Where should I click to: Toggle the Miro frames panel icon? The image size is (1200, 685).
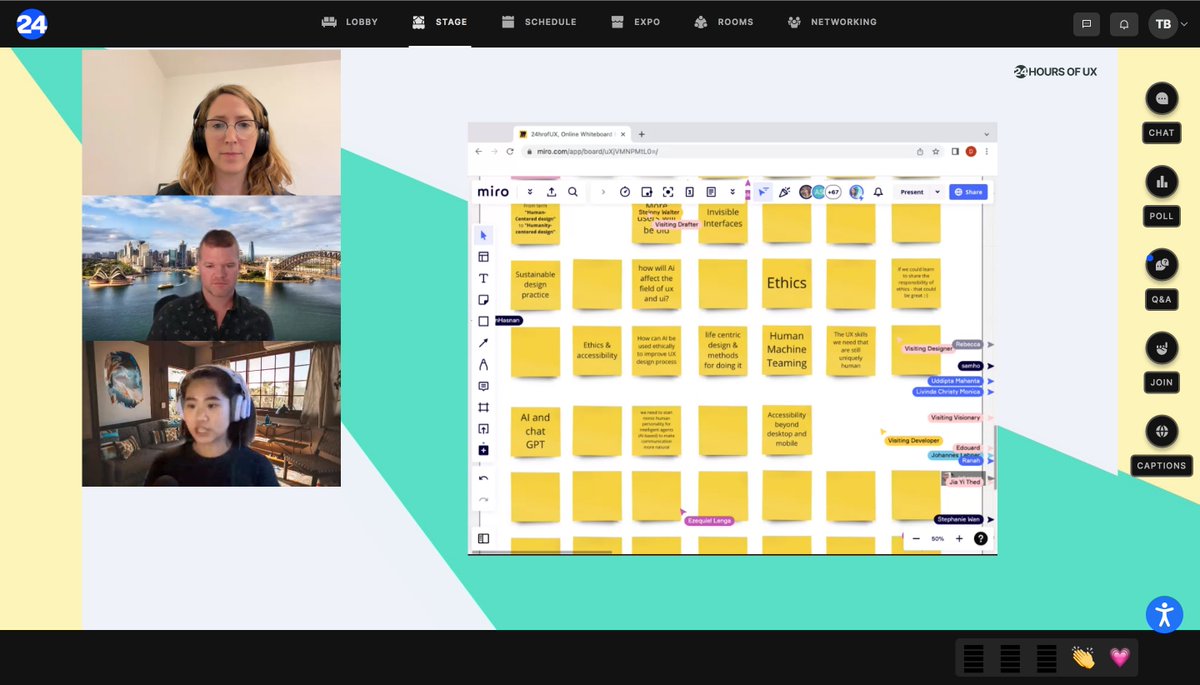(x=483, y=538)
